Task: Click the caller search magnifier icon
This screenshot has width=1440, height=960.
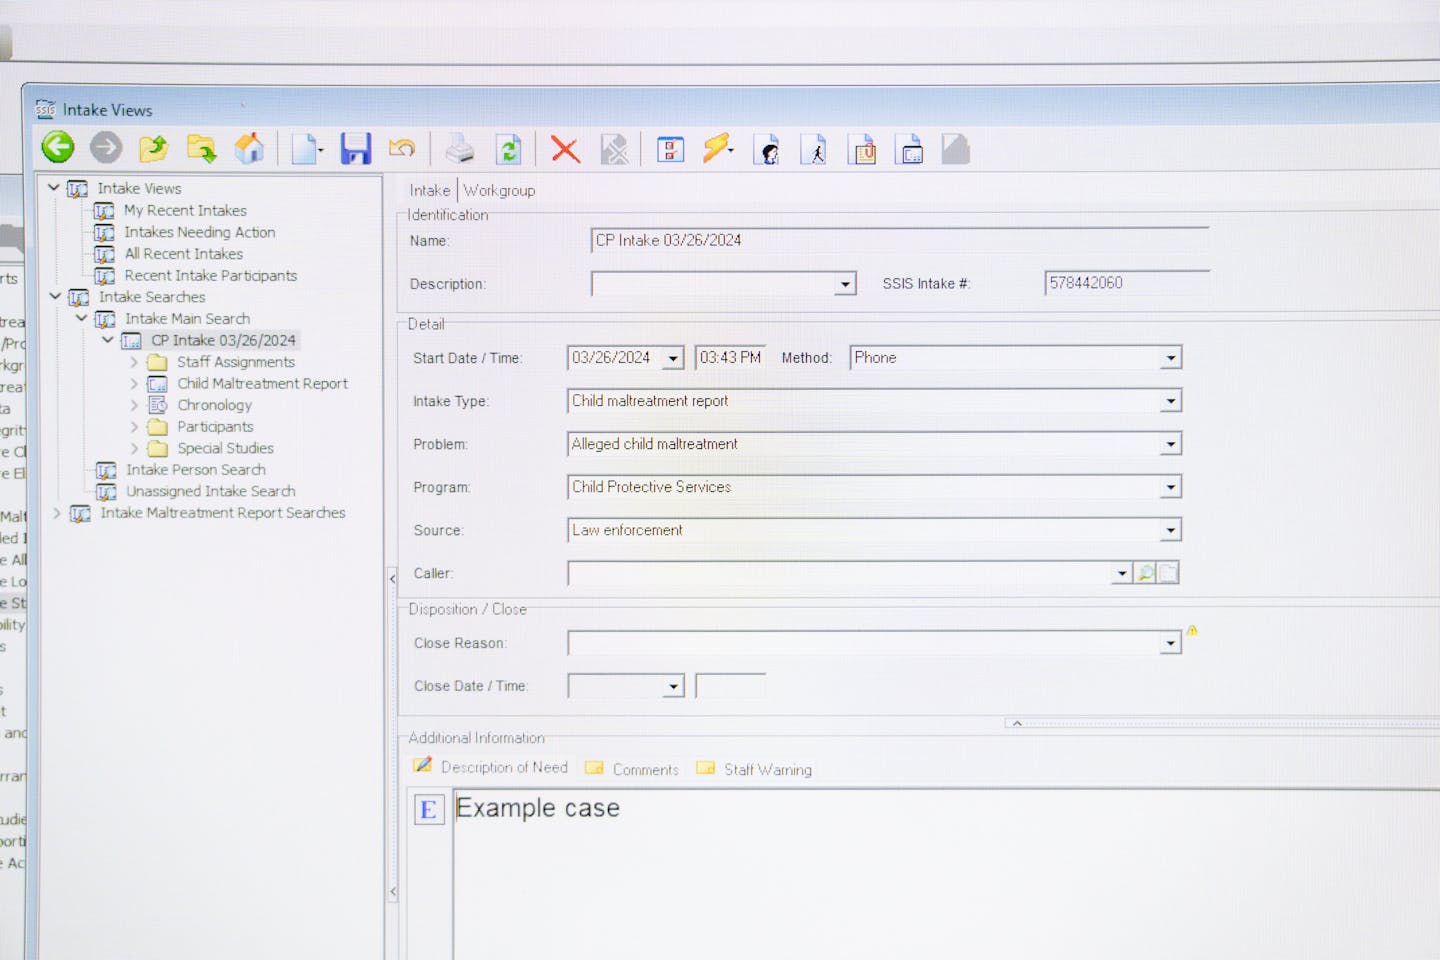Action: (x=1146, y=573)
